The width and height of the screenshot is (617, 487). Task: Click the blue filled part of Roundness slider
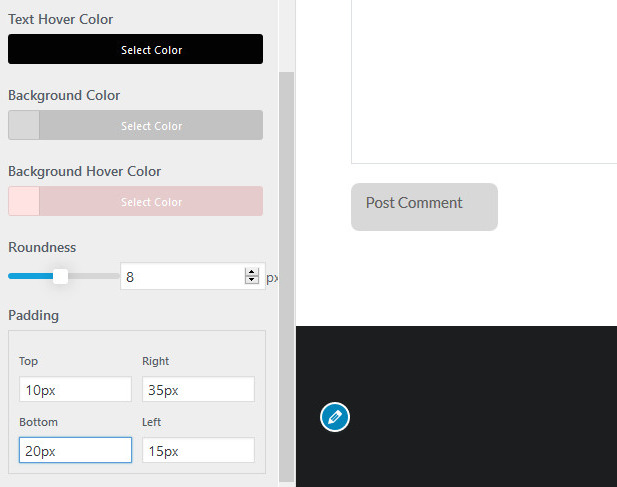pos(28,276)
